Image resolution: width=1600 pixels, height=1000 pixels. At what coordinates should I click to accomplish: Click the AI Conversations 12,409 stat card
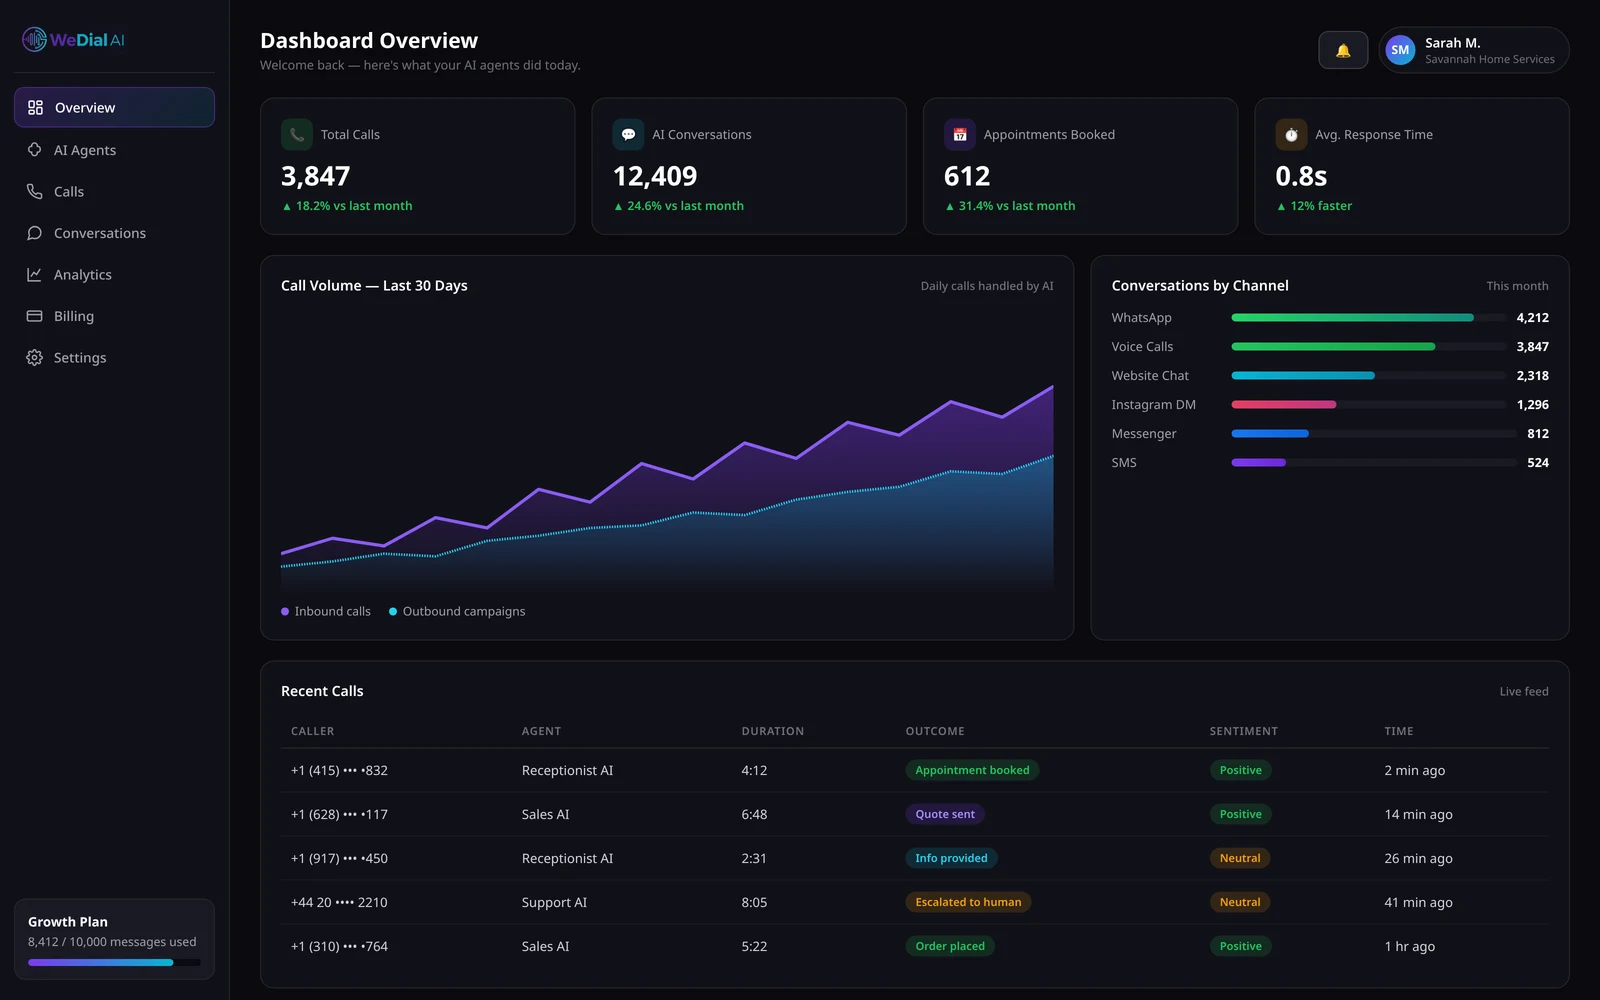point(749,166)
